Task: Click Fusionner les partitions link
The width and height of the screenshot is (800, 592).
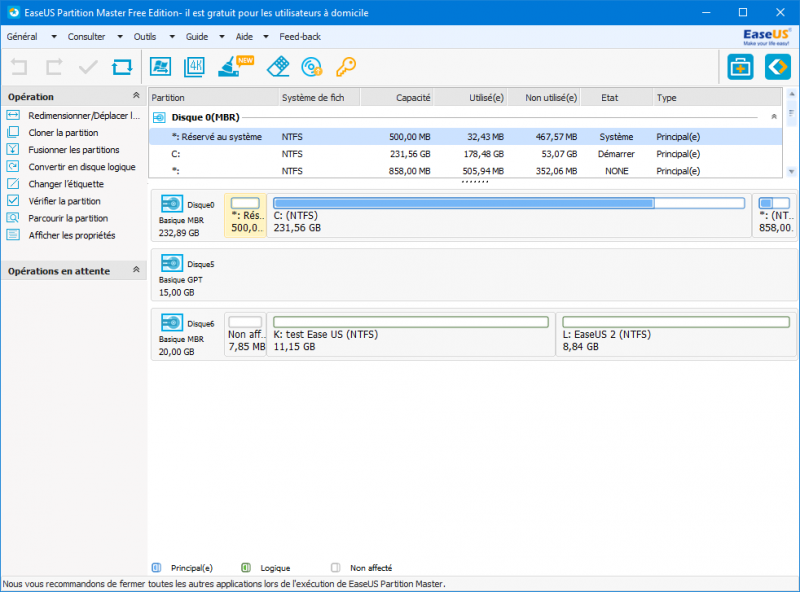Action: pyautogui.click(x=74, y=150)
